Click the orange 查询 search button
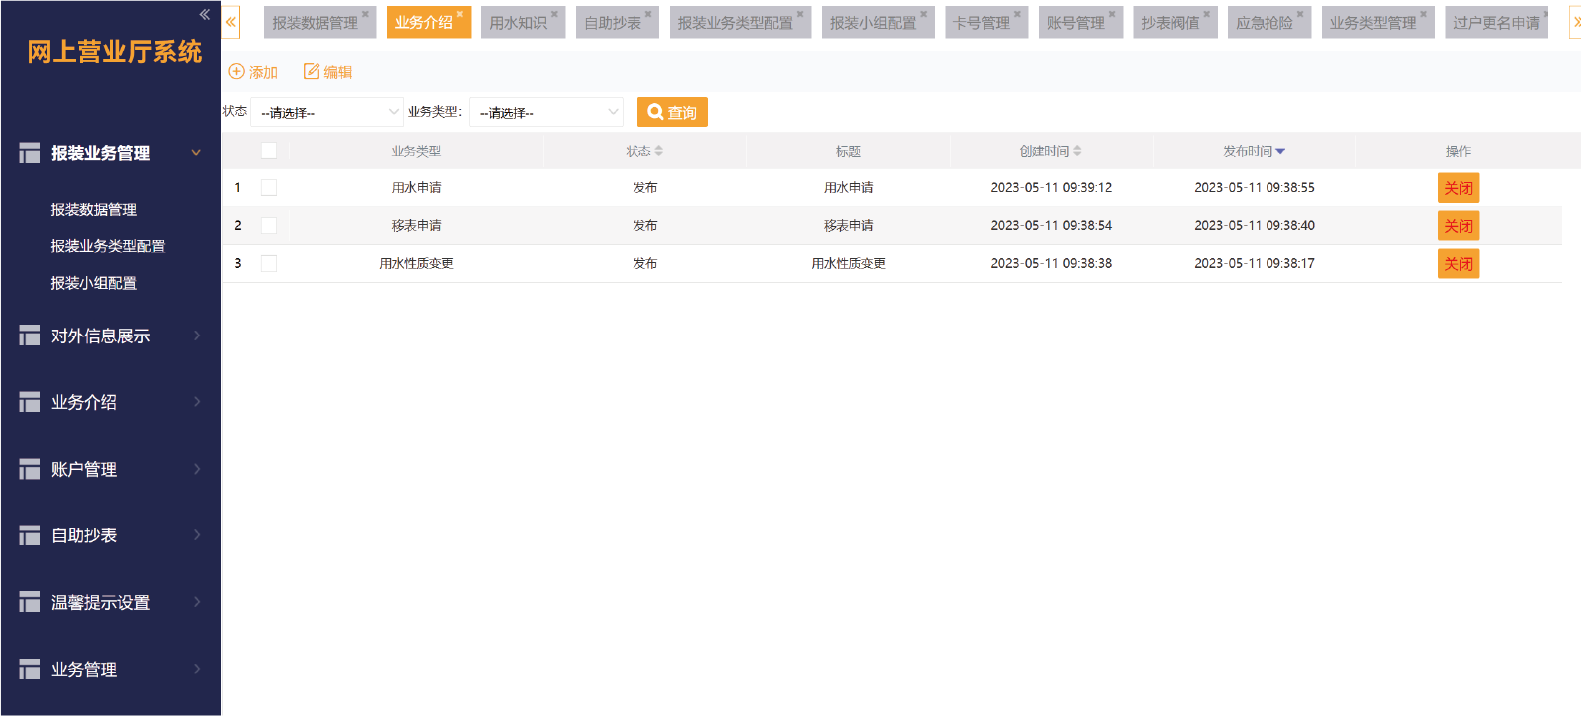The height and width of the screenshot is (716, 1581). tap(672, 112)
